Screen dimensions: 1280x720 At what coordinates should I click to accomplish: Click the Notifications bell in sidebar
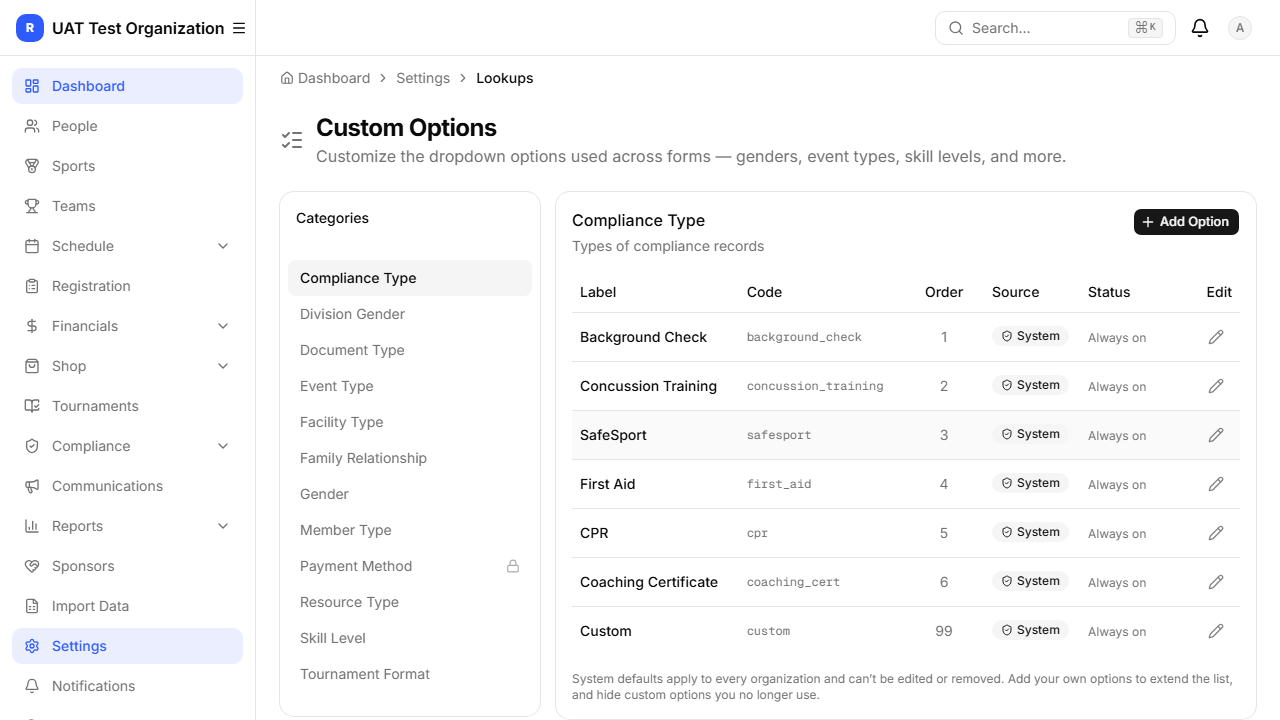(32, 686)
